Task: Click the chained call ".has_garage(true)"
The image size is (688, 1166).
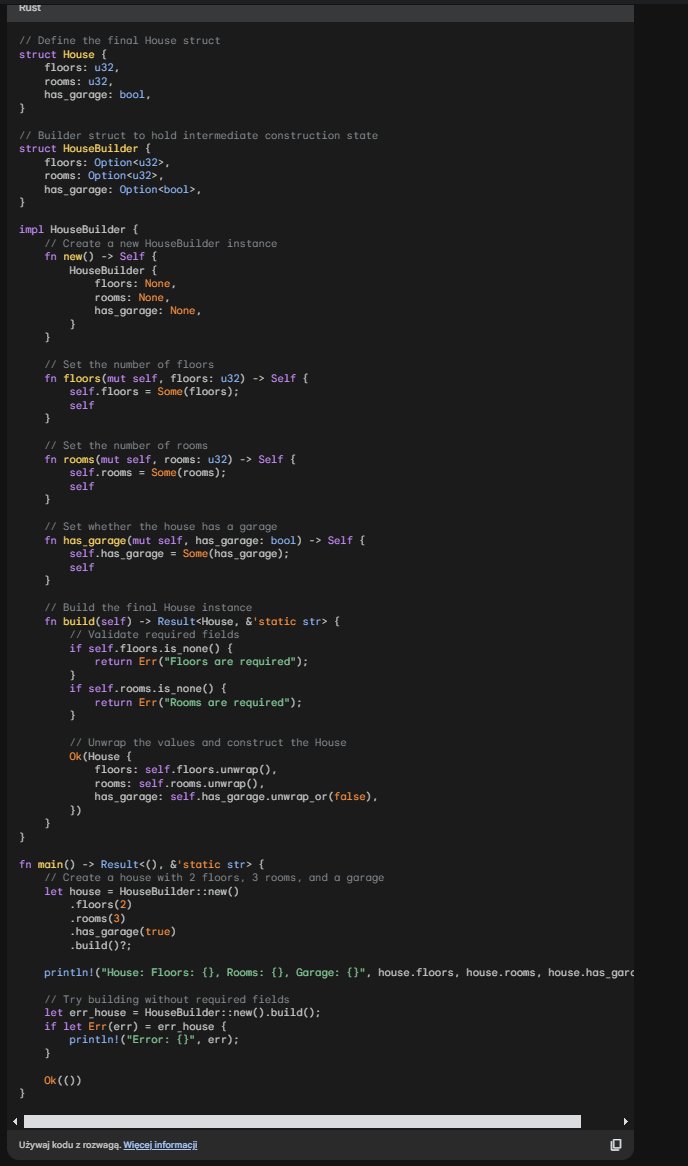Action: [123, 932]
